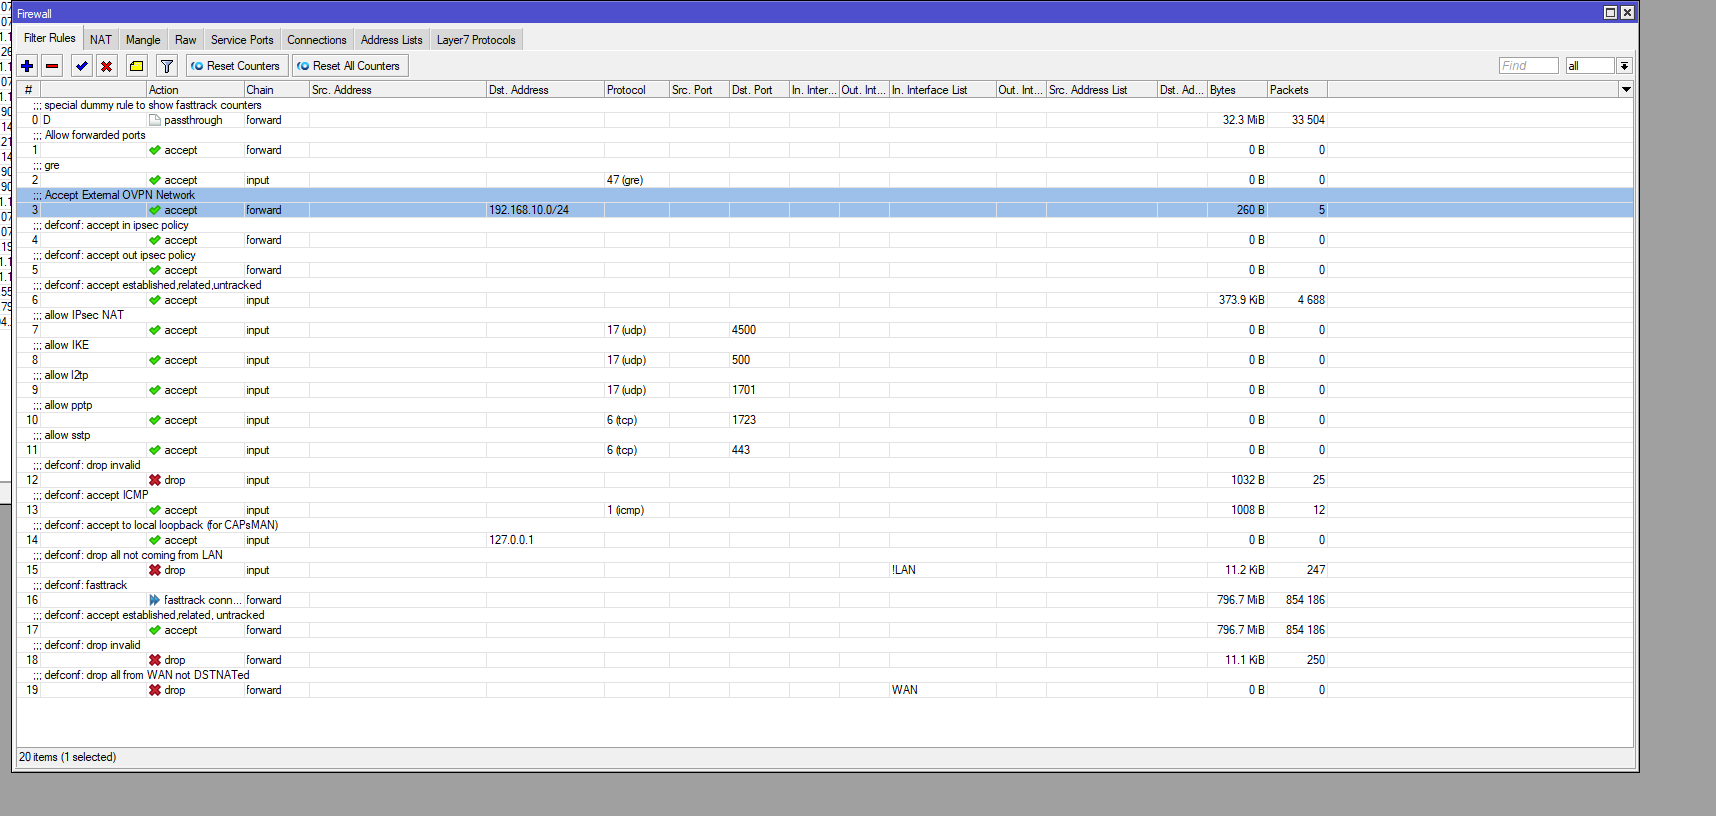Viewport: 1716px width, 816px height.
Task: Select the 32.3 MiB bytes value
Action: [1244, 120]
